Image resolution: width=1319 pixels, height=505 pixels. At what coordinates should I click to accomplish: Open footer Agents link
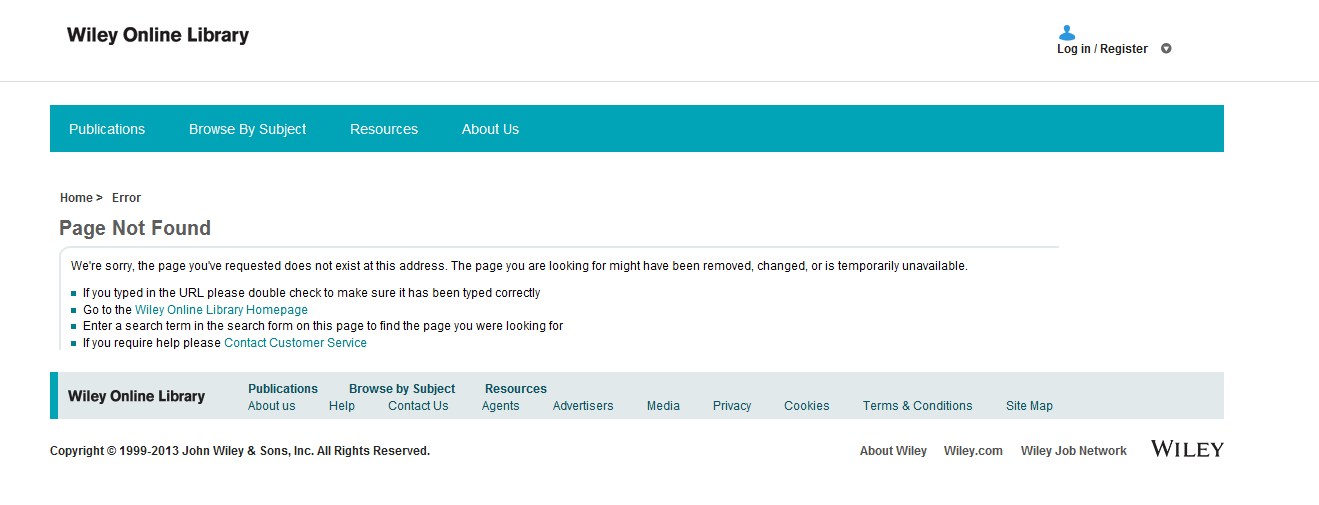[x=500, y=406]
